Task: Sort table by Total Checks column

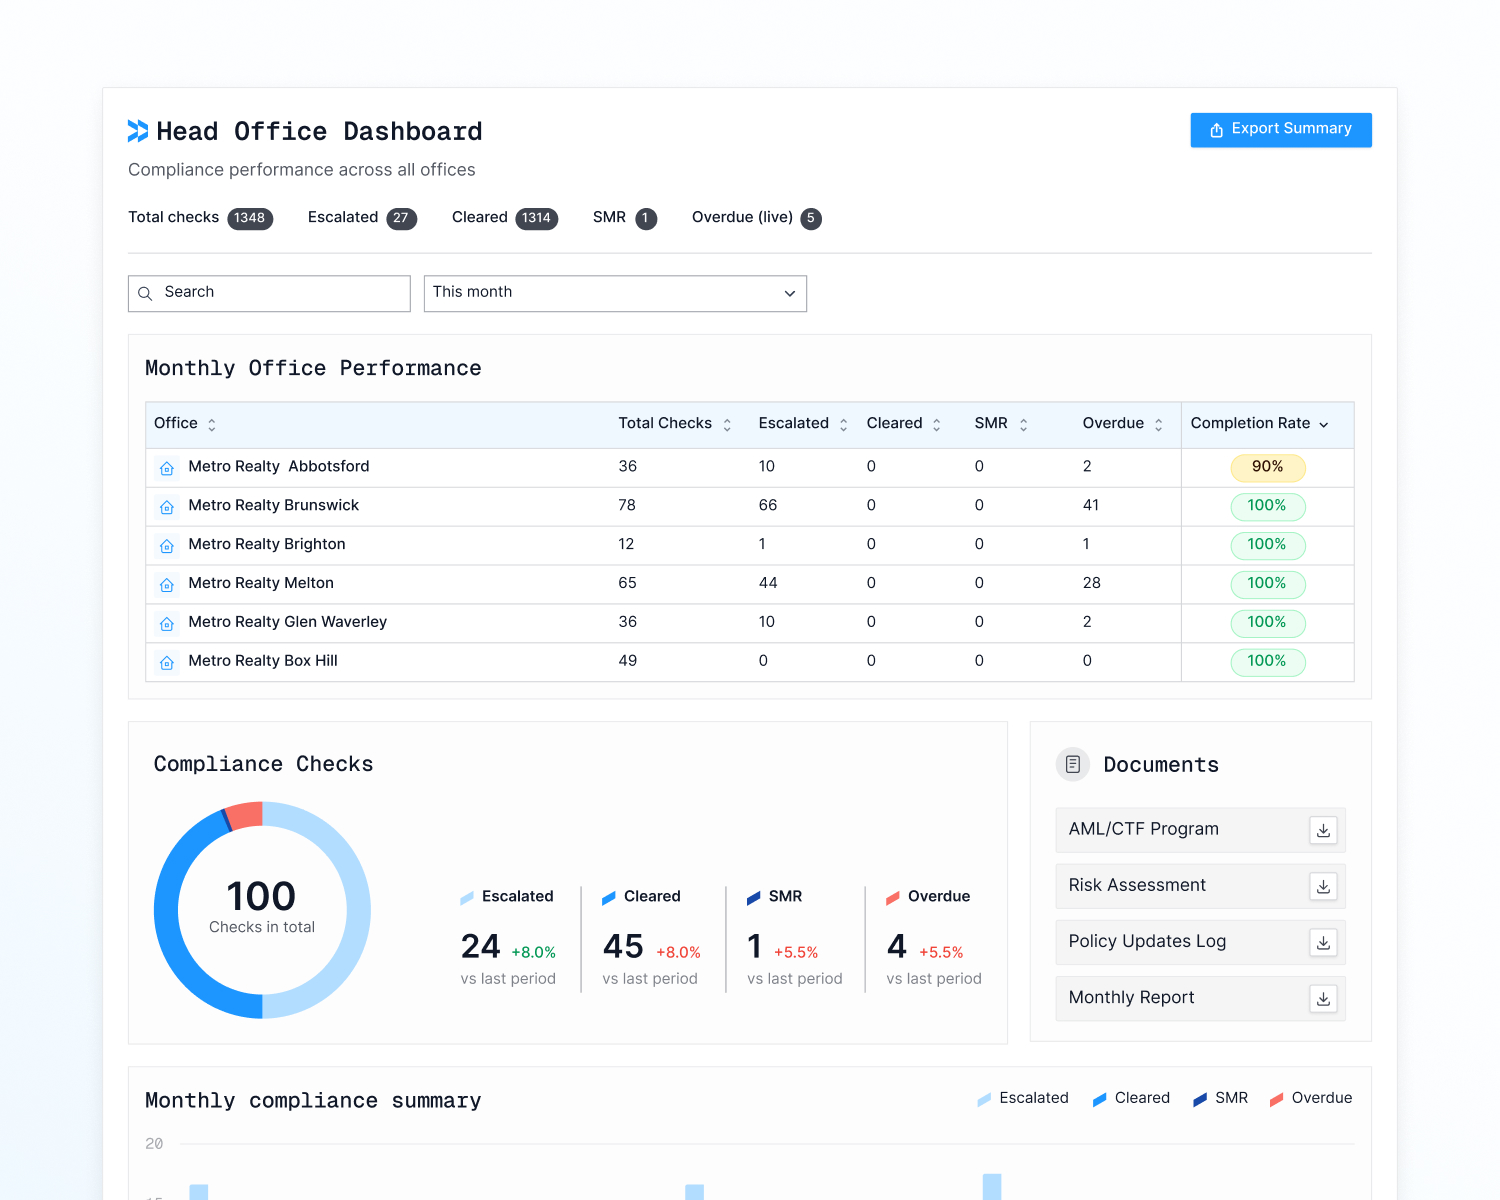Action: pyautogui.click(x=675, y=424)
